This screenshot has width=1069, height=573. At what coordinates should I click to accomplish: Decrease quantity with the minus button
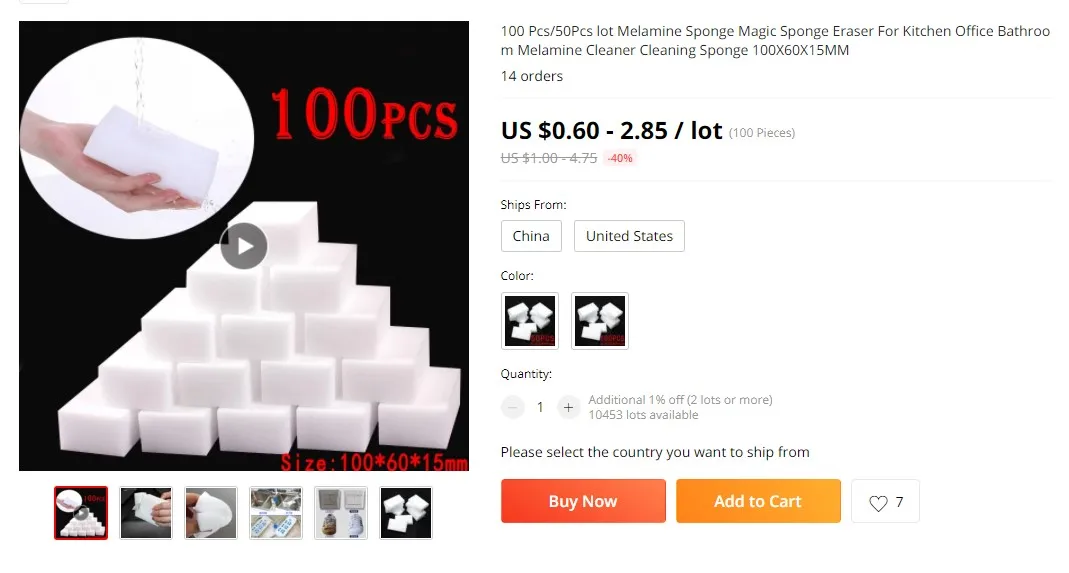click(x=513, y=407)
